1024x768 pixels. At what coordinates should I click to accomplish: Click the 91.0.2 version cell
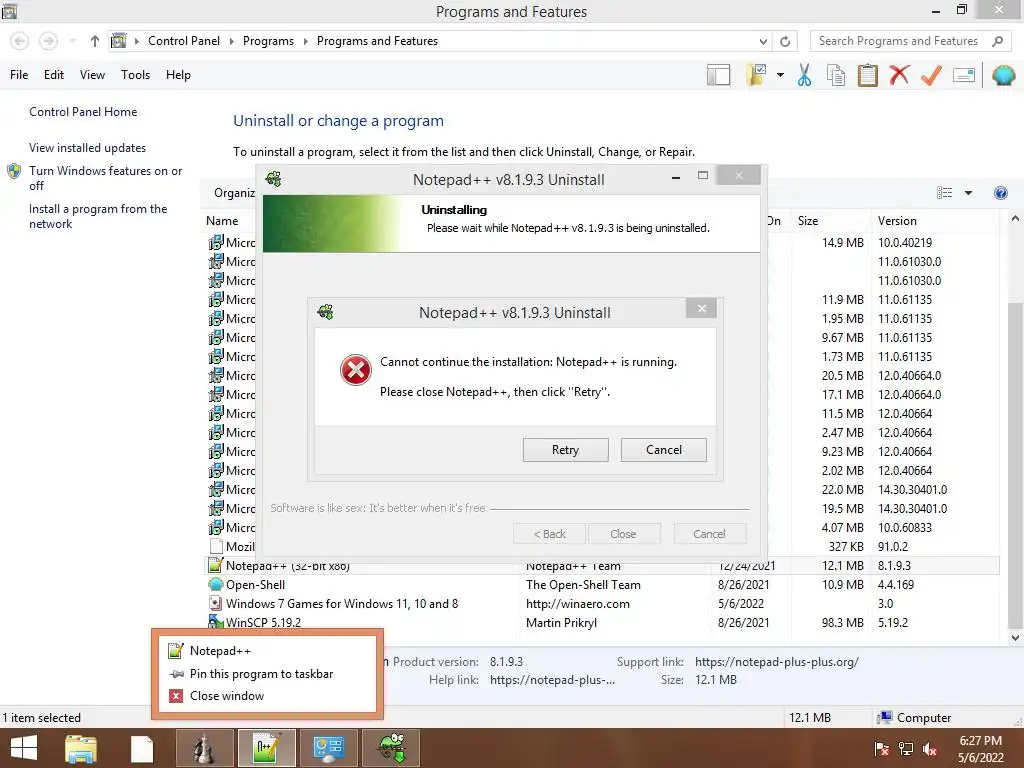point(893,547)
